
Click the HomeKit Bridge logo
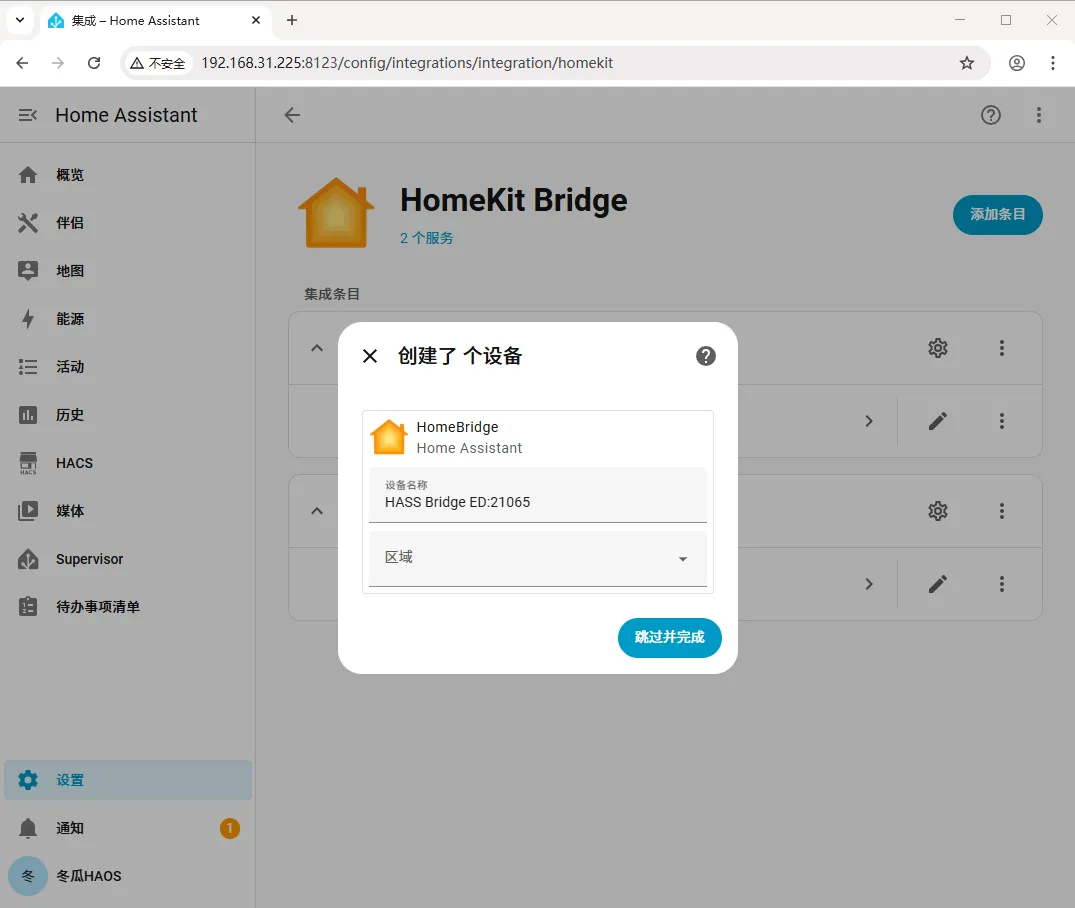click(336, 213)
